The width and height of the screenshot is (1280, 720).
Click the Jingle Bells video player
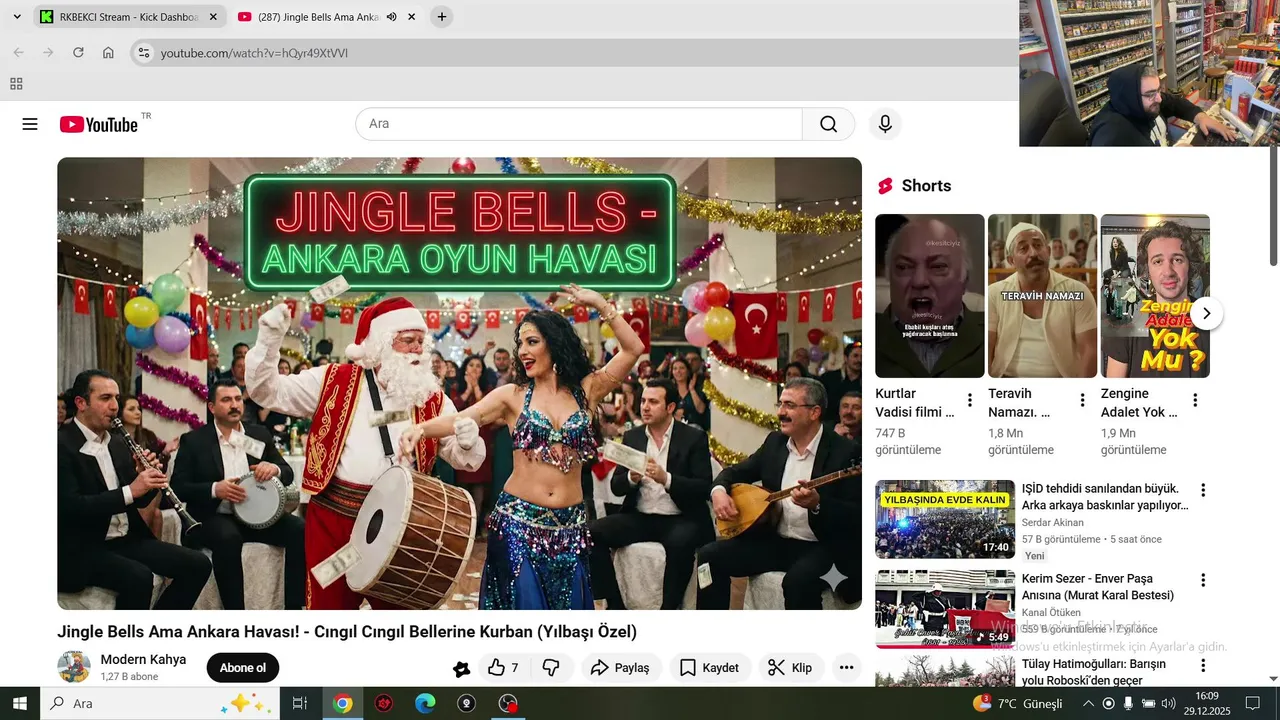tap(459, 383)
